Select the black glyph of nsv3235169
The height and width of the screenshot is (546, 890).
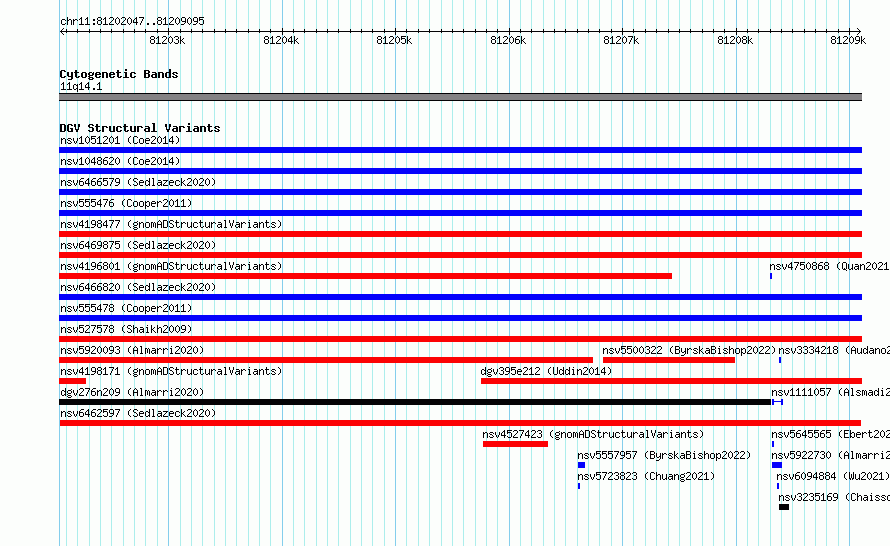click(784, 507)
